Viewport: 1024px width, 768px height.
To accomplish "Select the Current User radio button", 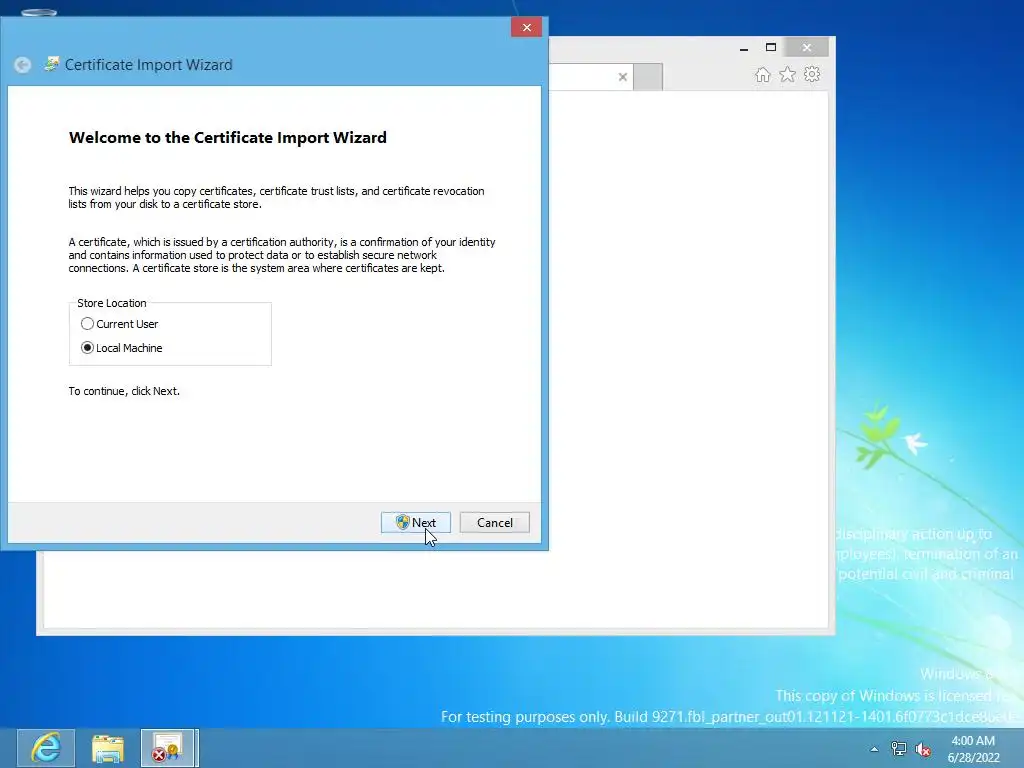I will [87, 324].
